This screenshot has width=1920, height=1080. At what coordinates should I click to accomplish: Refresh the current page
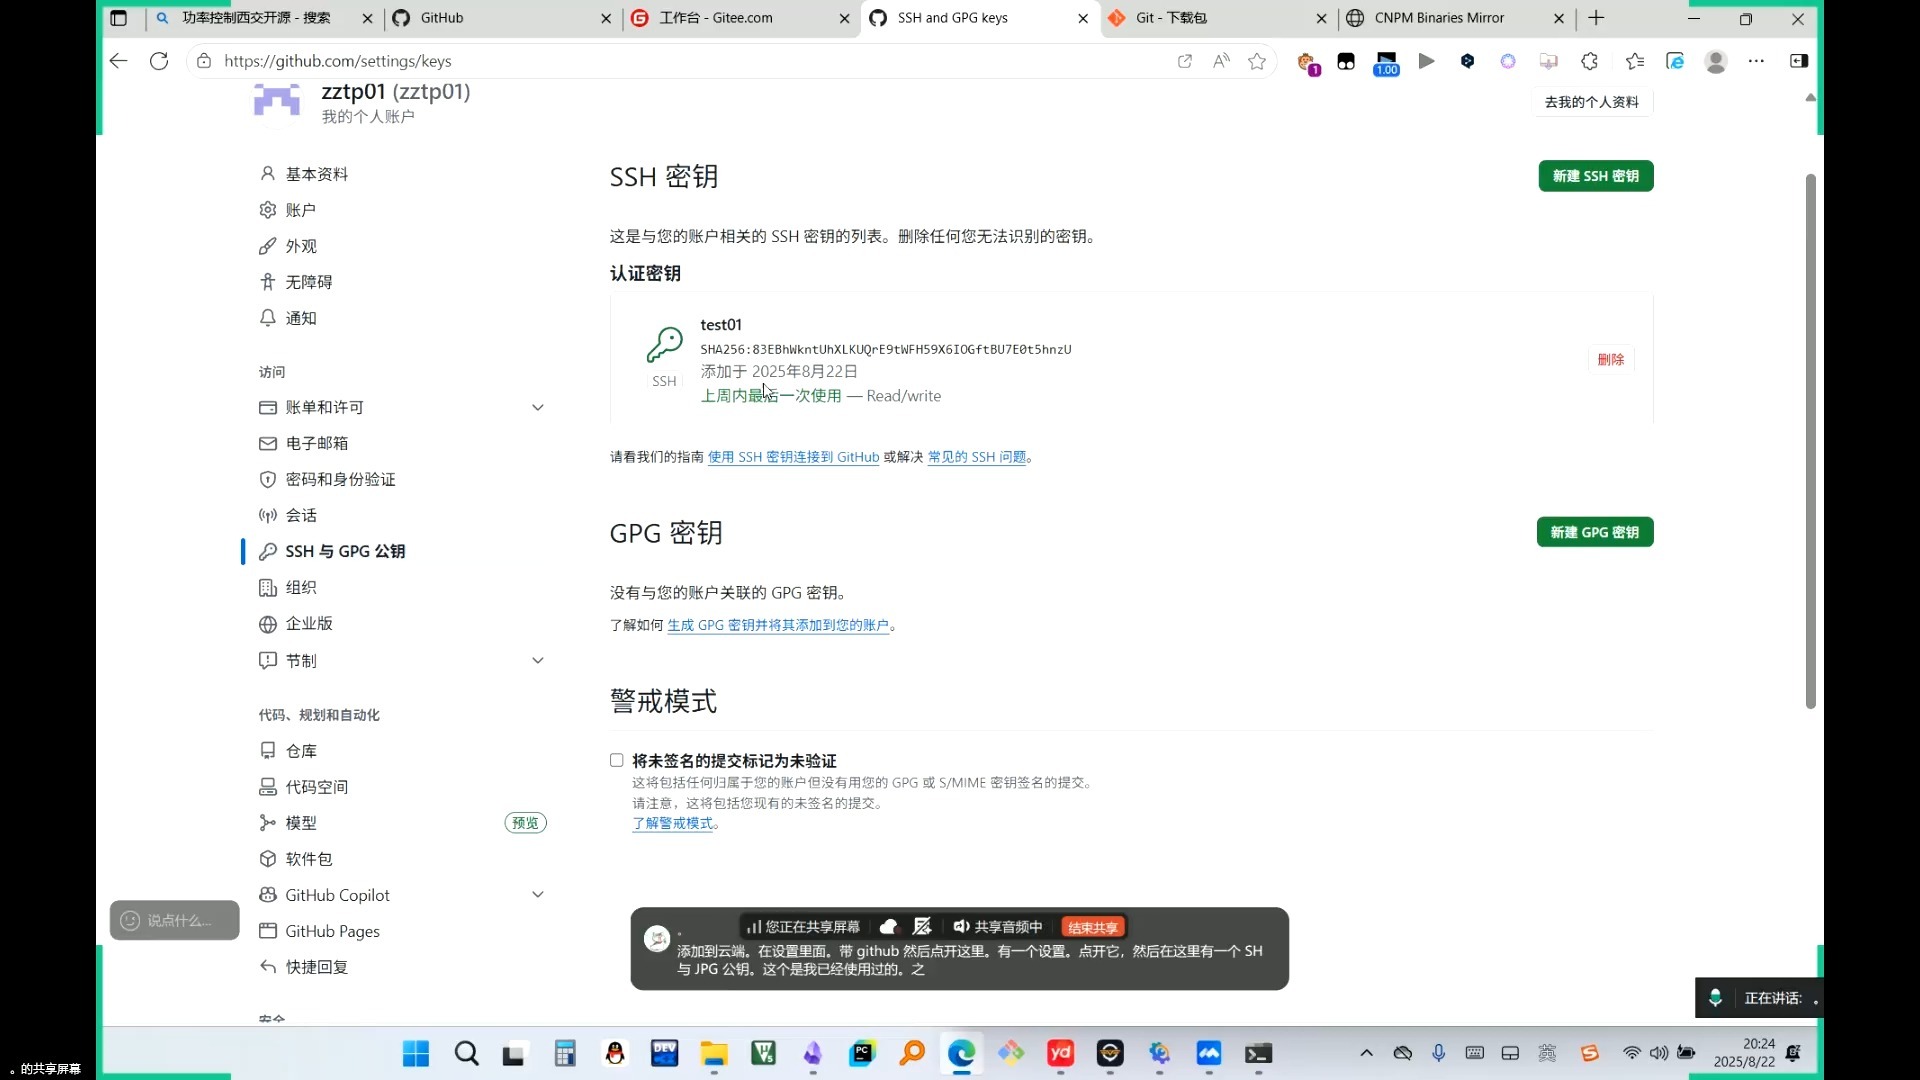point(158,61)
